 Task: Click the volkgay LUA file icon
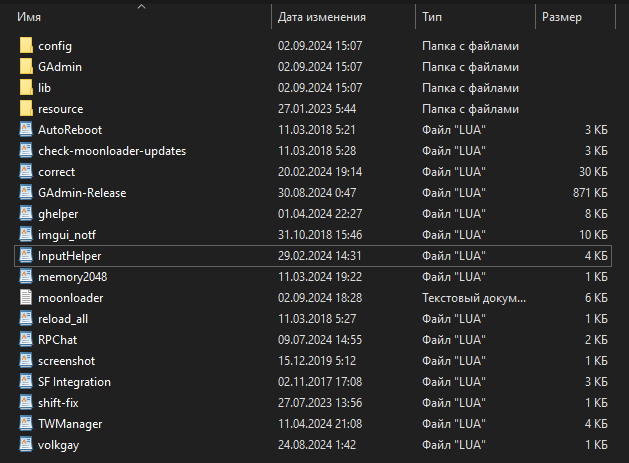pyautogui.click(x=26, y=445)
